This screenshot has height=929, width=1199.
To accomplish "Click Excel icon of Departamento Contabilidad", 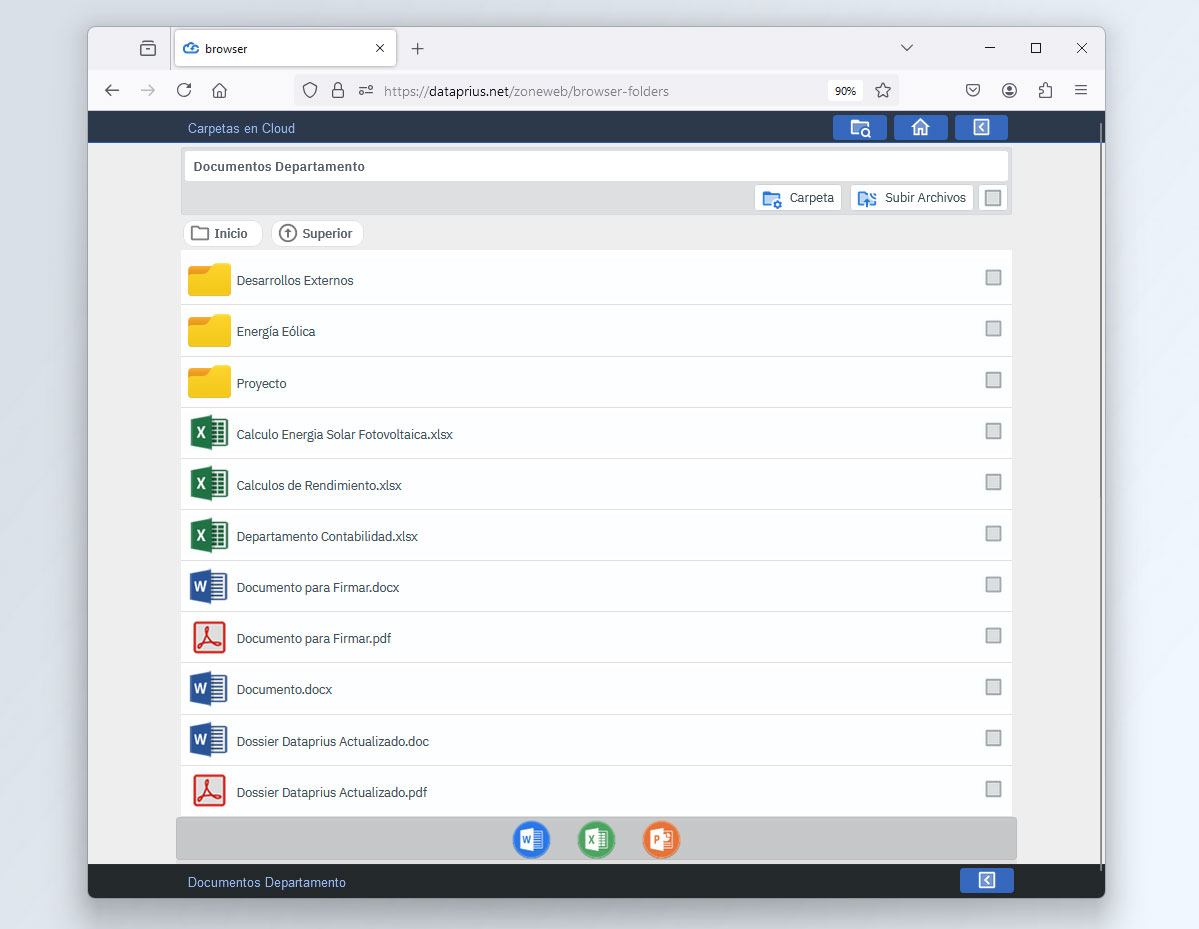I will (x=209, y=535).
